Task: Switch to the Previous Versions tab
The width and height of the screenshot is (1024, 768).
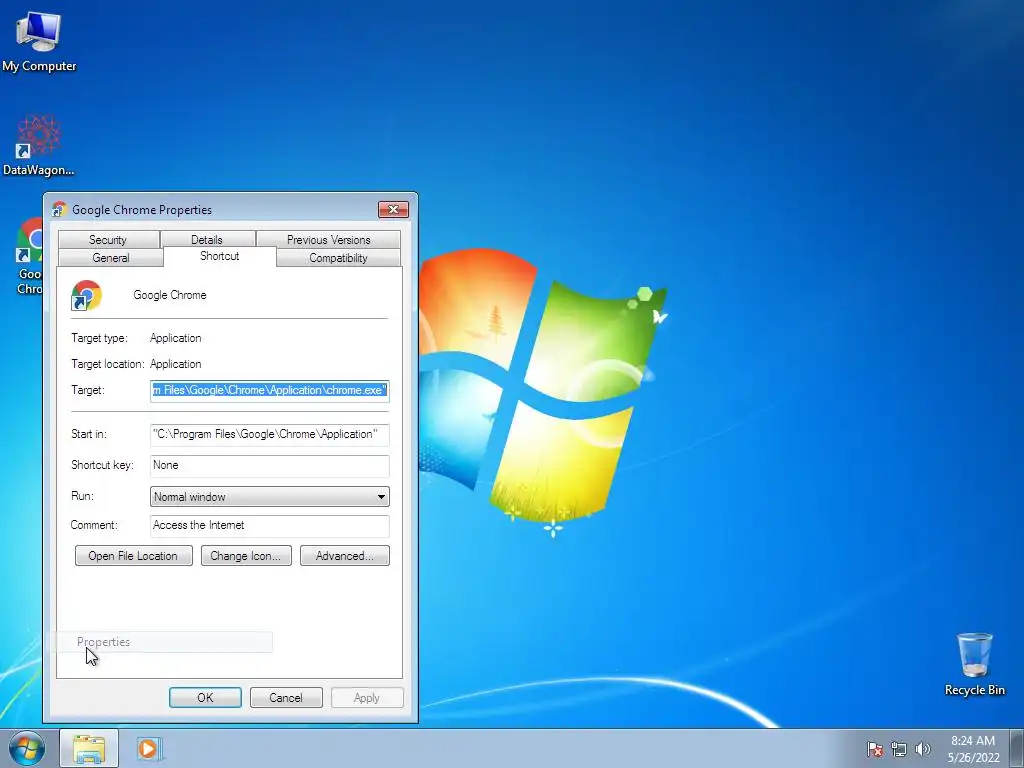Action: 328,240
